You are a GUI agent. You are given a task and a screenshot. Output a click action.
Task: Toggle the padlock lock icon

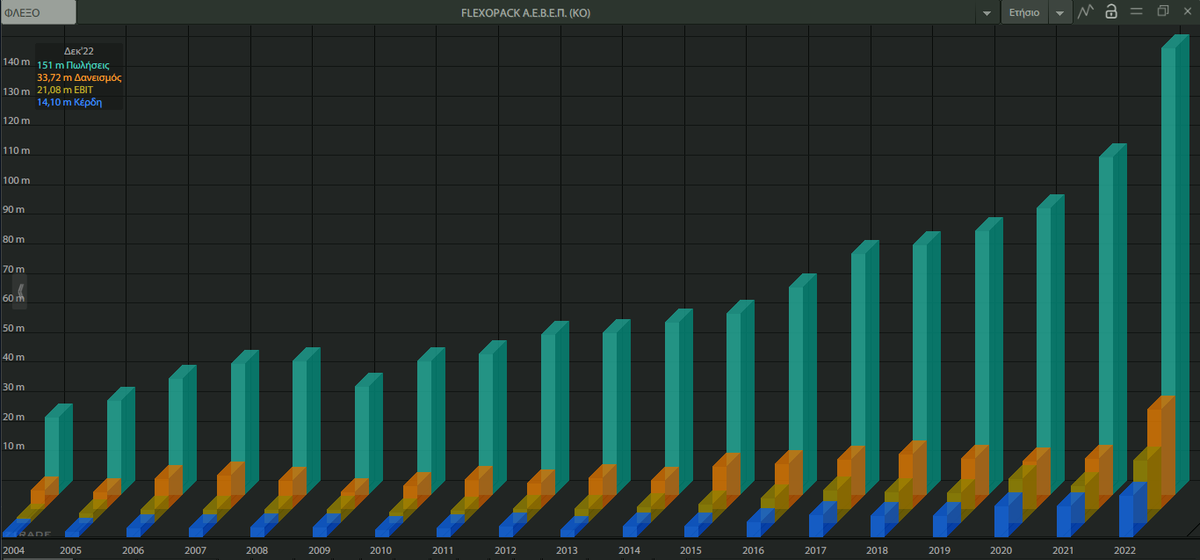tap(1111, 12)
